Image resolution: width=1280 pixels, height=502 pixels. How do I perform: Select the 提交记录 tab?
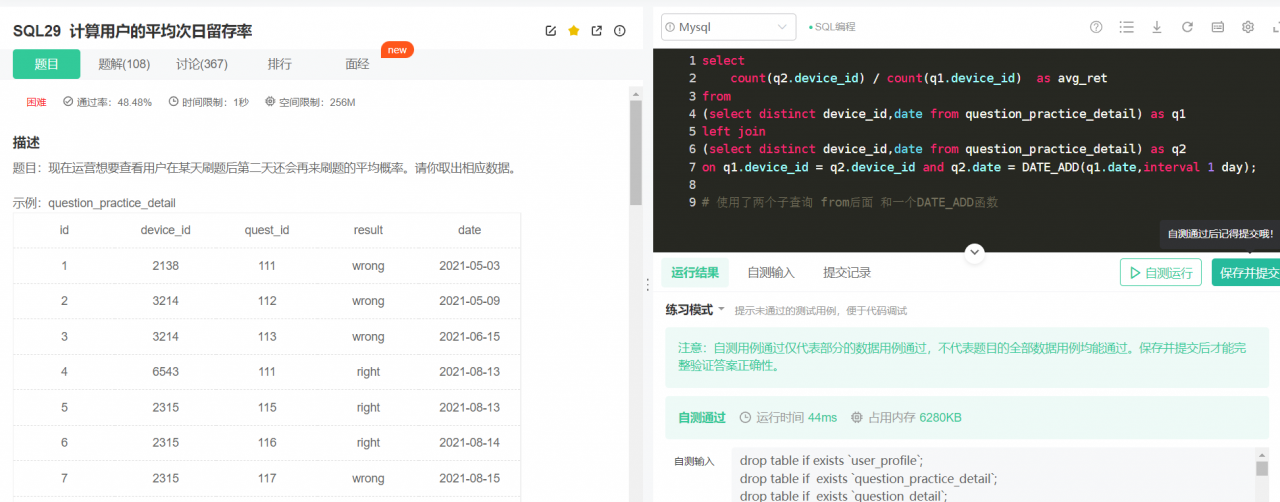coord(847,272)
